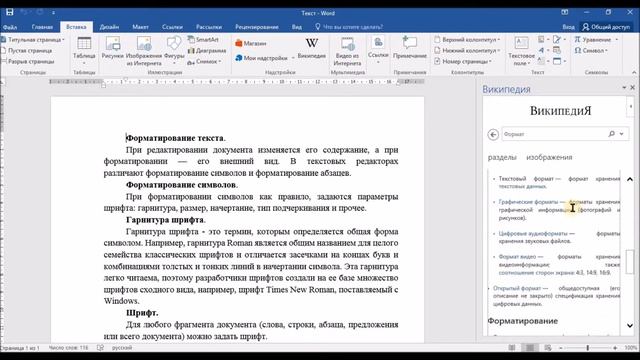This screenshot has height=360, width=640.
Task: Click the back arrow in Wikipedia pane
Action: point(493,134)
